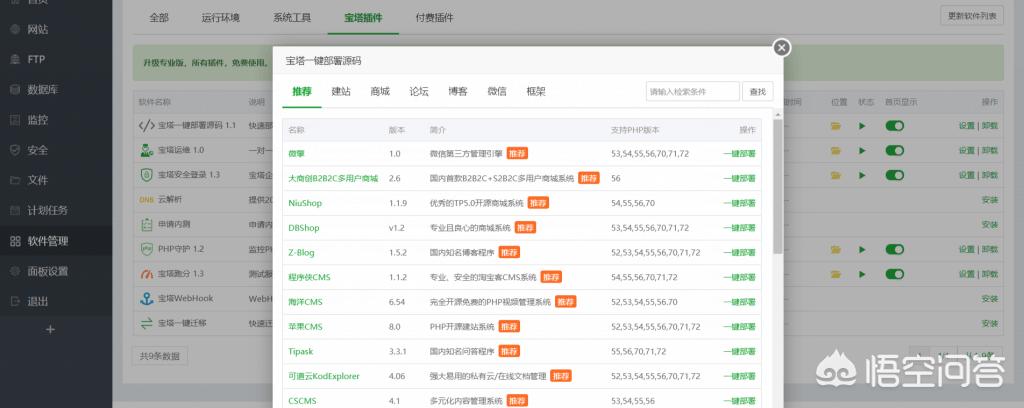Open 监控 in the sidebar
The width and height of the screenshot is (1024, 408).
pos(37,120)
